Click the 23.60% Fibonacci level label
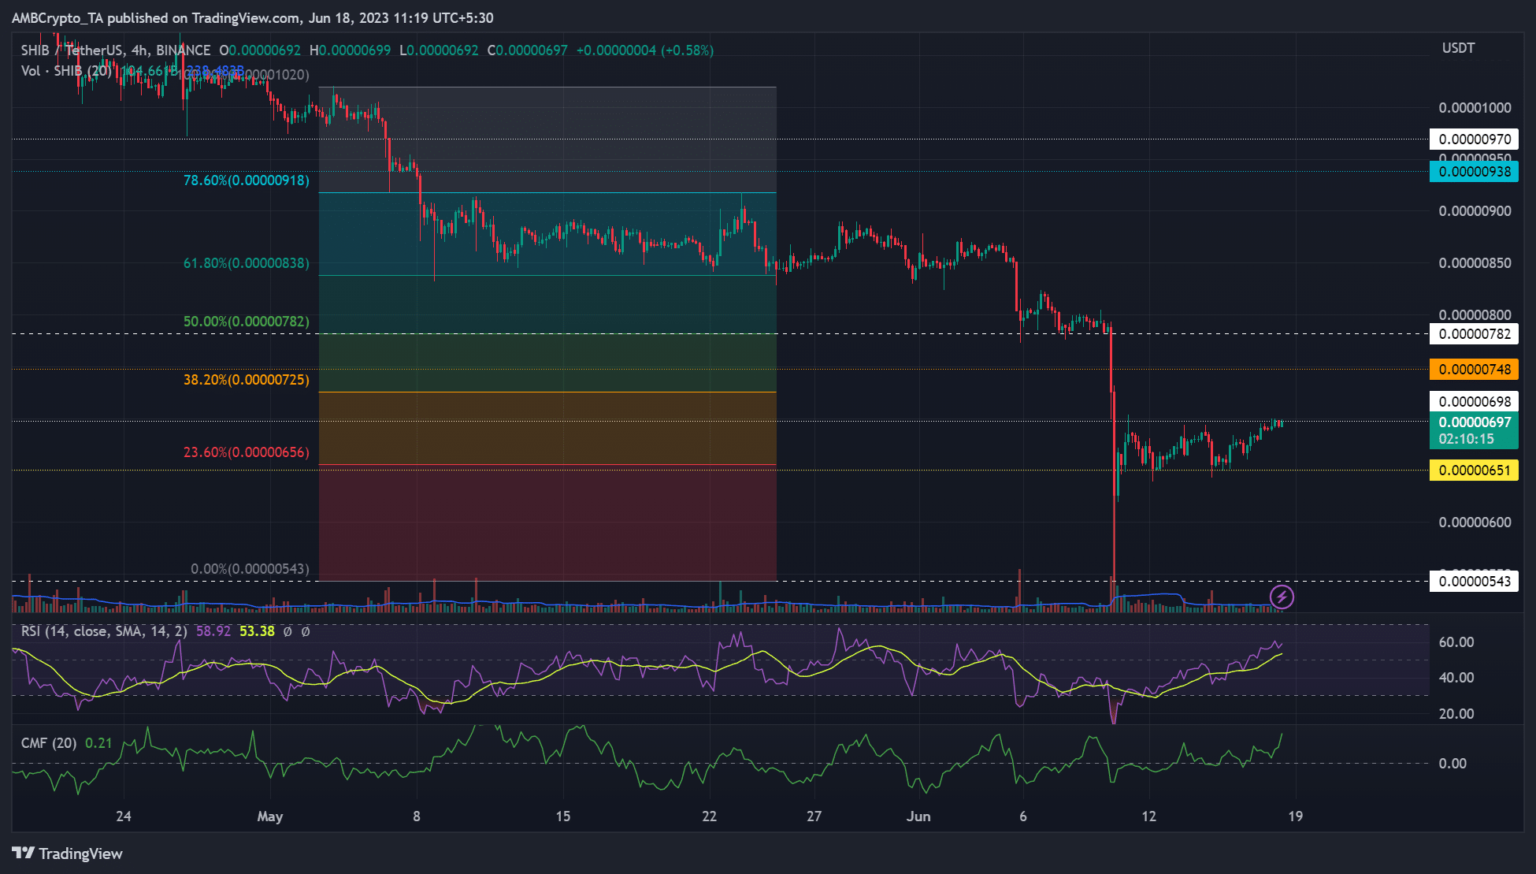 point(246,452)
